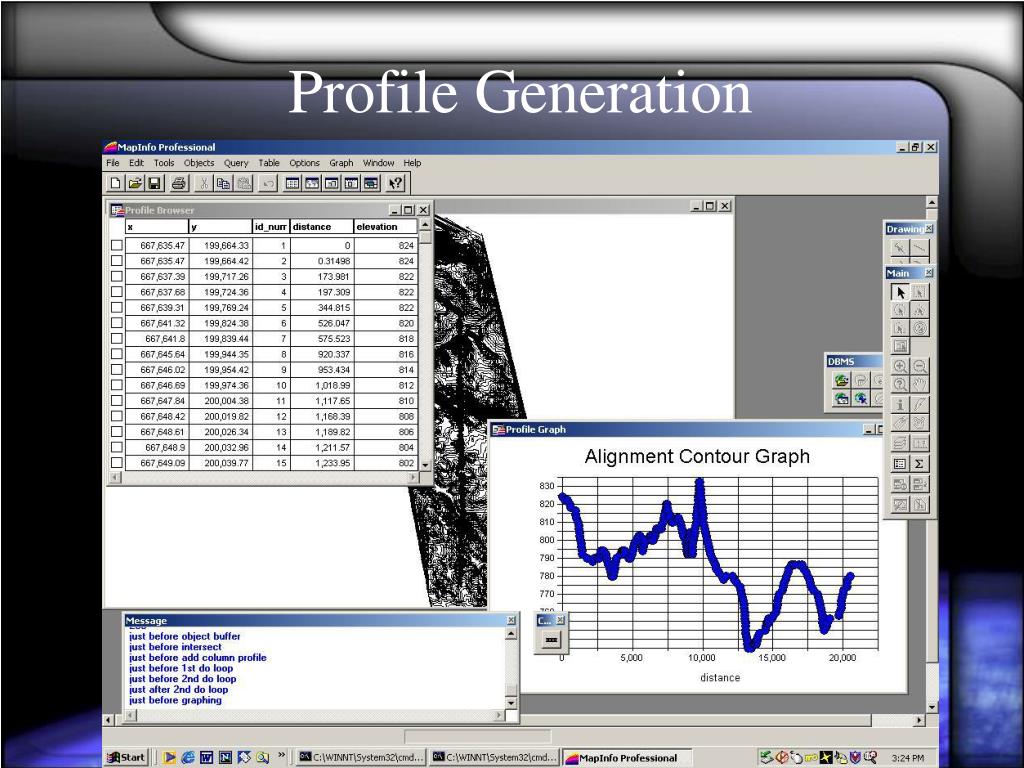Open the Table menu
Screen dimensions: 1024x768
tap(268, 163)
